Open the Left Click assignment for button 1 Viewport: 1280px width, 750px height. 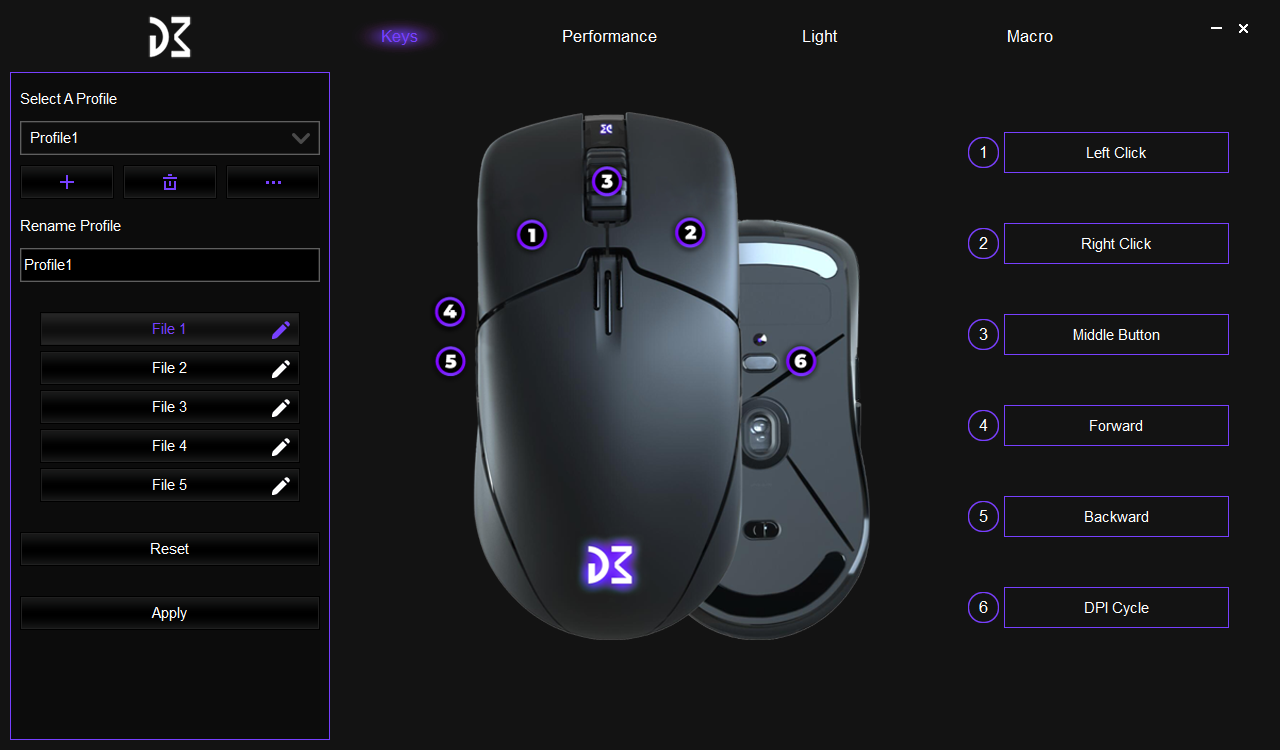1116,153
